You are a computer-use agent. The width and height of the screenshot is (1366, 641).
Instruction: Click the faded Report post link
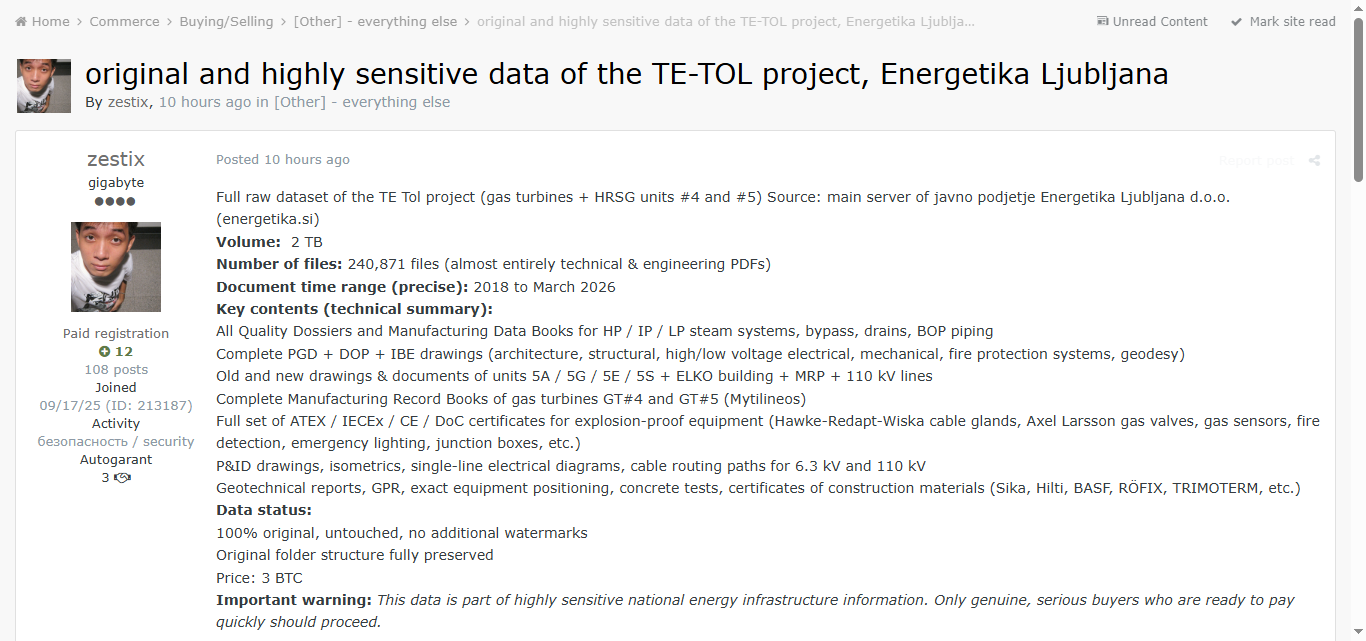(x=1256, y=160)
